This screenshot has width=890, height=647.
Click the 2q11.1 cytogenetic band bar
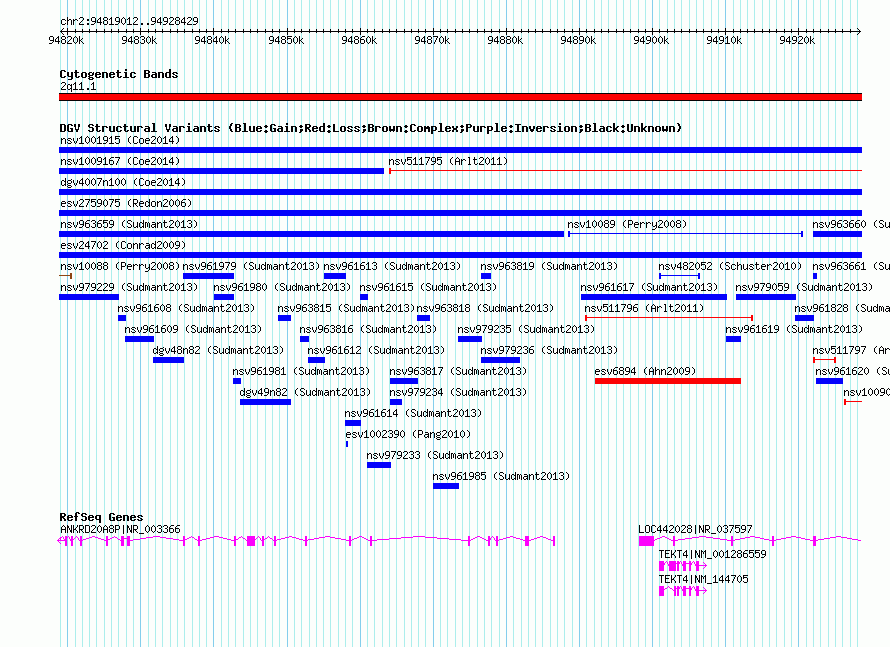point(460,97)
